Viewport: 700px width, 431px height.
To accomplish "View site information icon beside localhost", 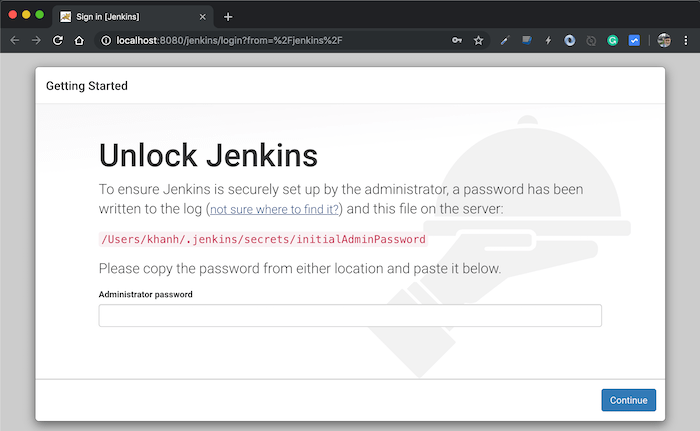I will (x=106, y=41).
